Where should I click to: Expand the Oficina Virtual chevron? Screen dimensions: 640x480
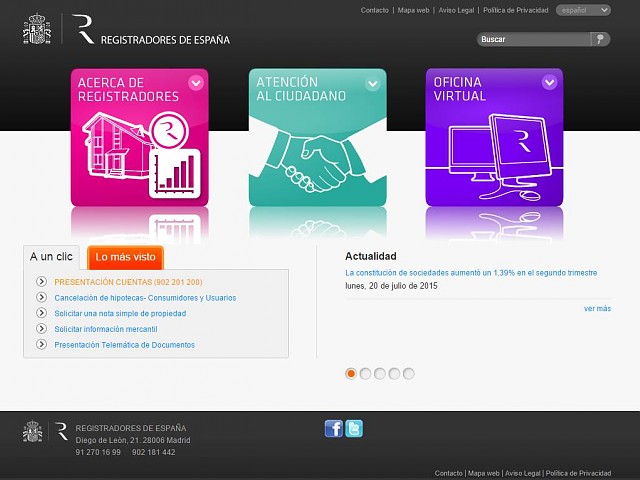[x=549, y=82]
